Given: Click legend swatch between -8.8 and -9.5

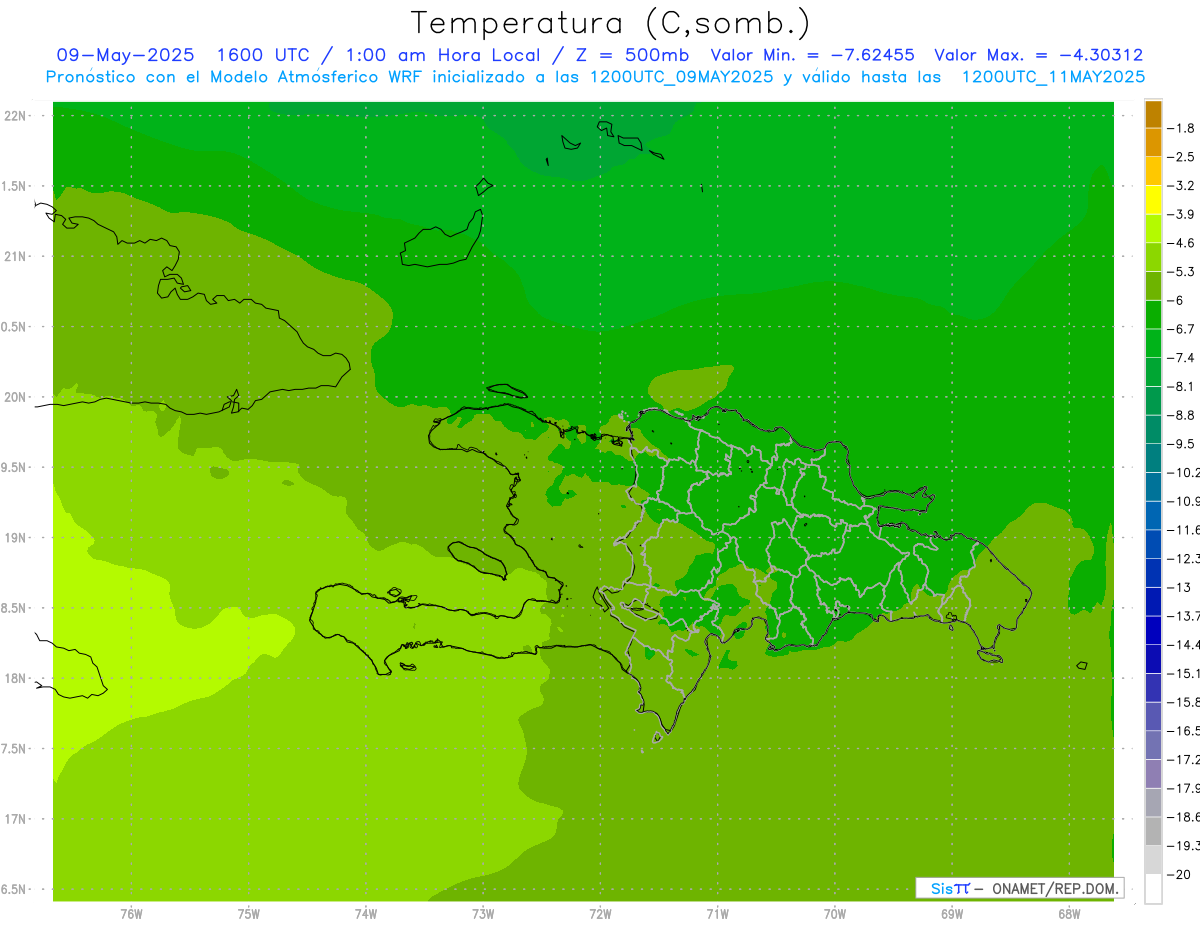Looking at the screenshot, I should click(1153, 429).
